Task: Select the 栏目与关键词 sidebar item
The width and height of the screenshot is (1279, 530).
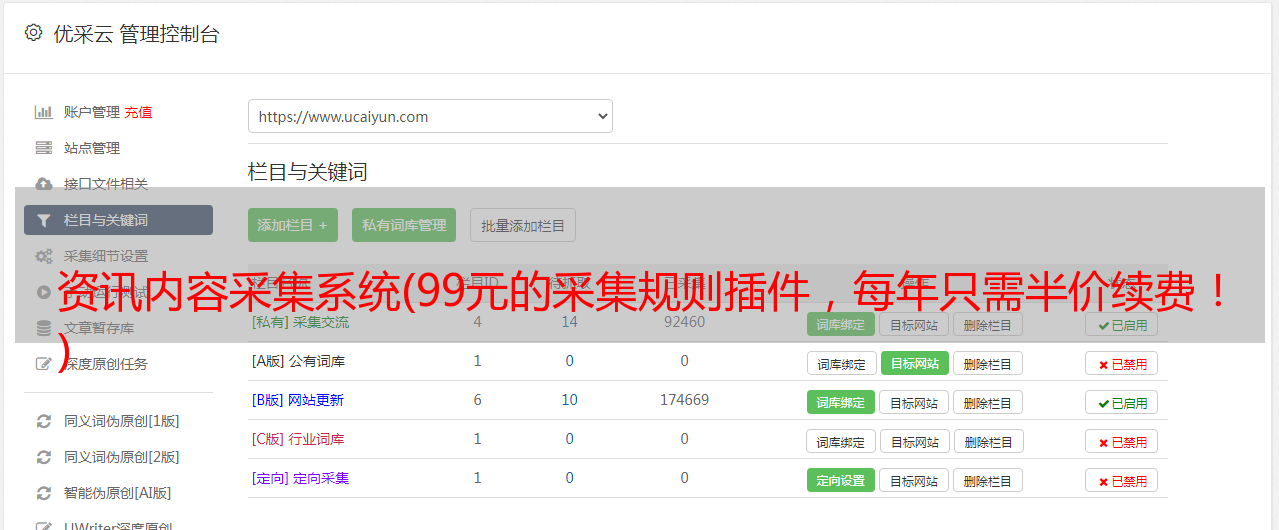Action: coord(118,220)
